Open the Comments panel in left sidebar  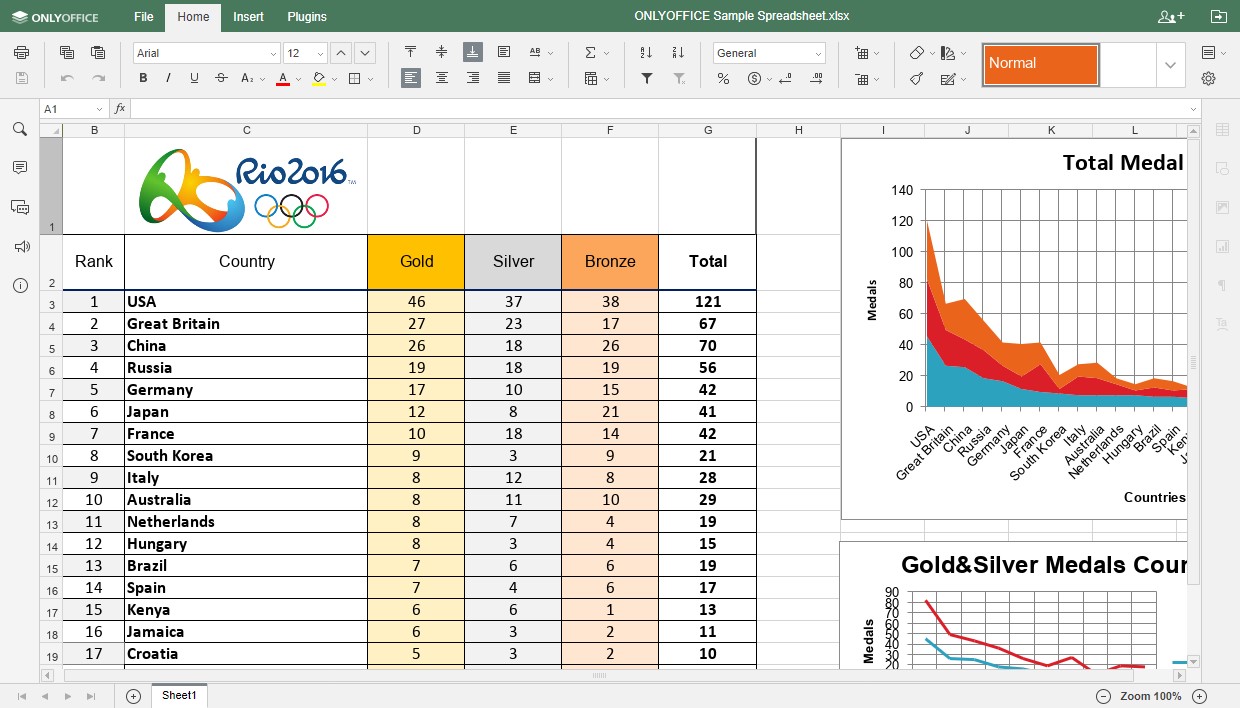[x=19, y=168]
